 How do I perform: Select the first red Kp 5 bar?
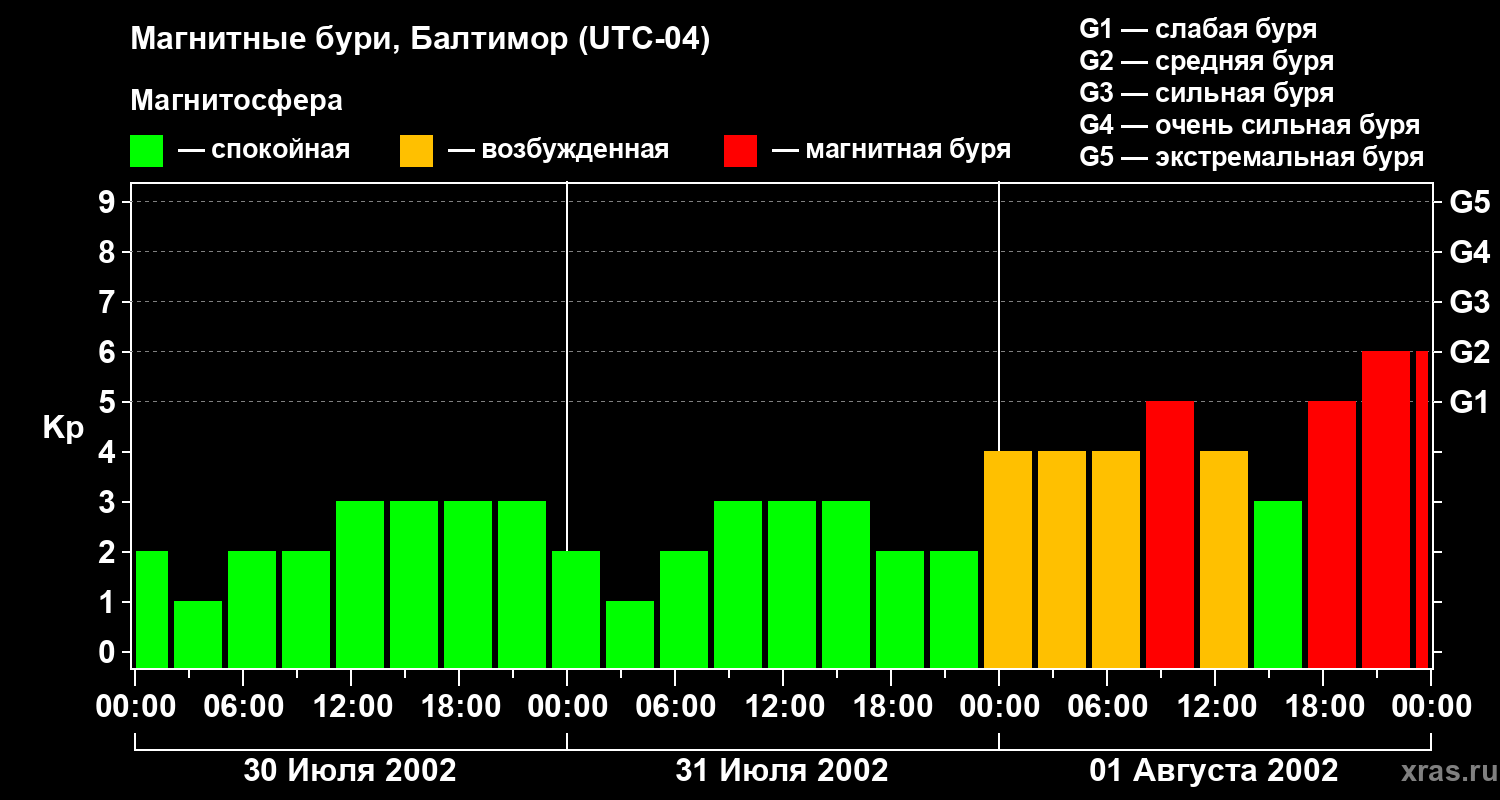pos(1170,534)
